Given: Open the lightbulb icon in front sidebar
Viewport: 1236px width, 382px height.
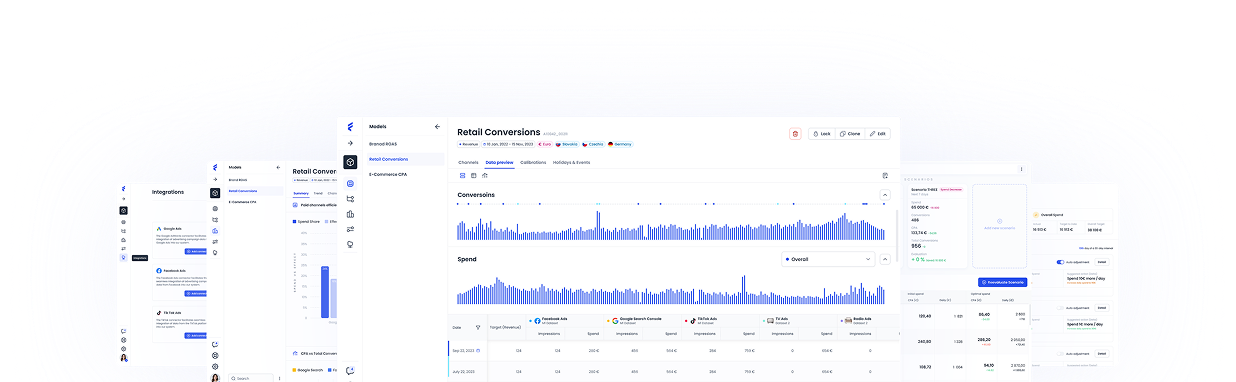Looking at the screenshot, I should tap(350, 244).
